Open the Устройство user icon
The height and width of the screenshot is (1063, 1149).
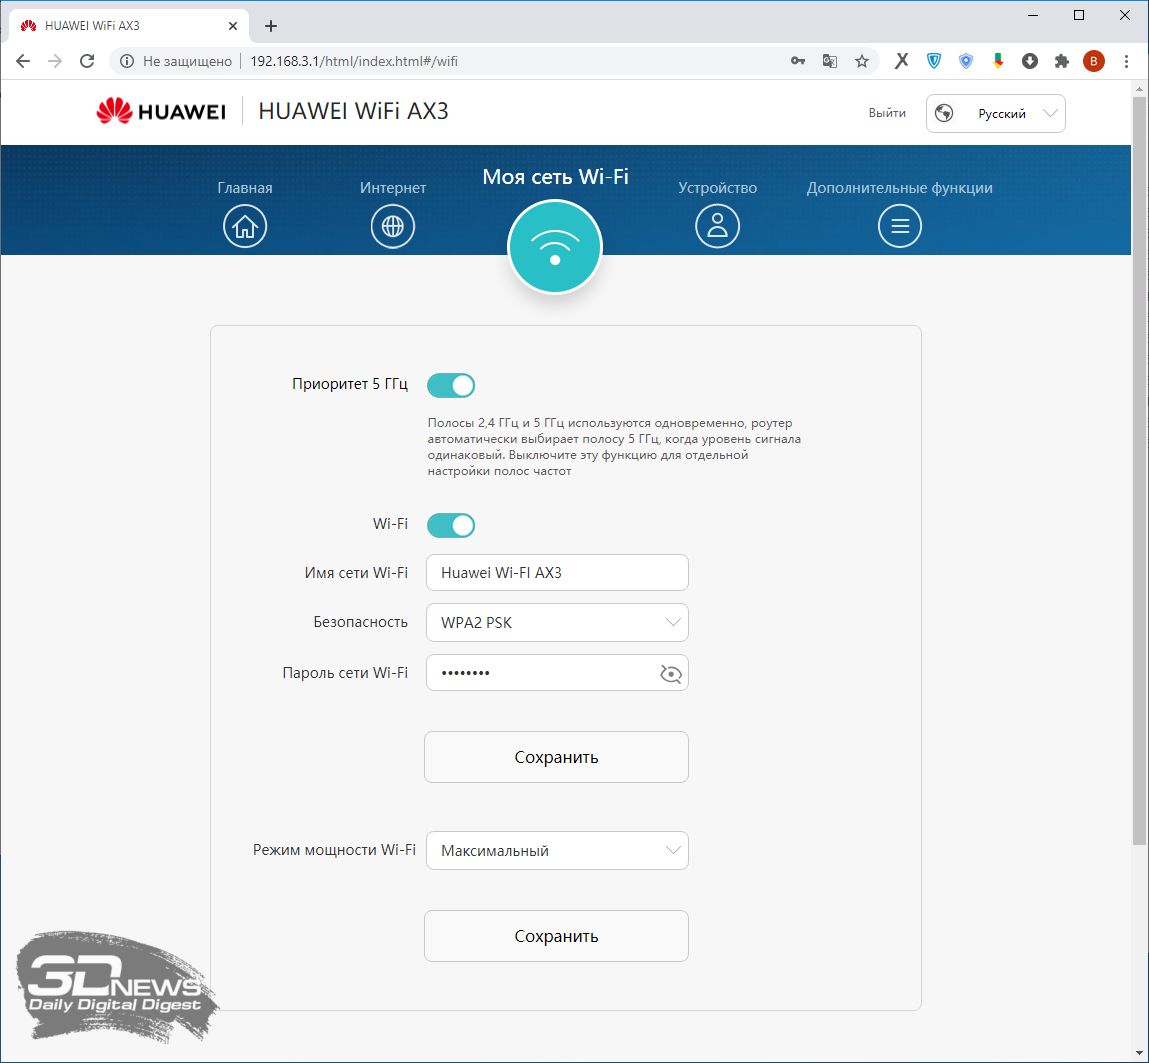tap(717, 226)
